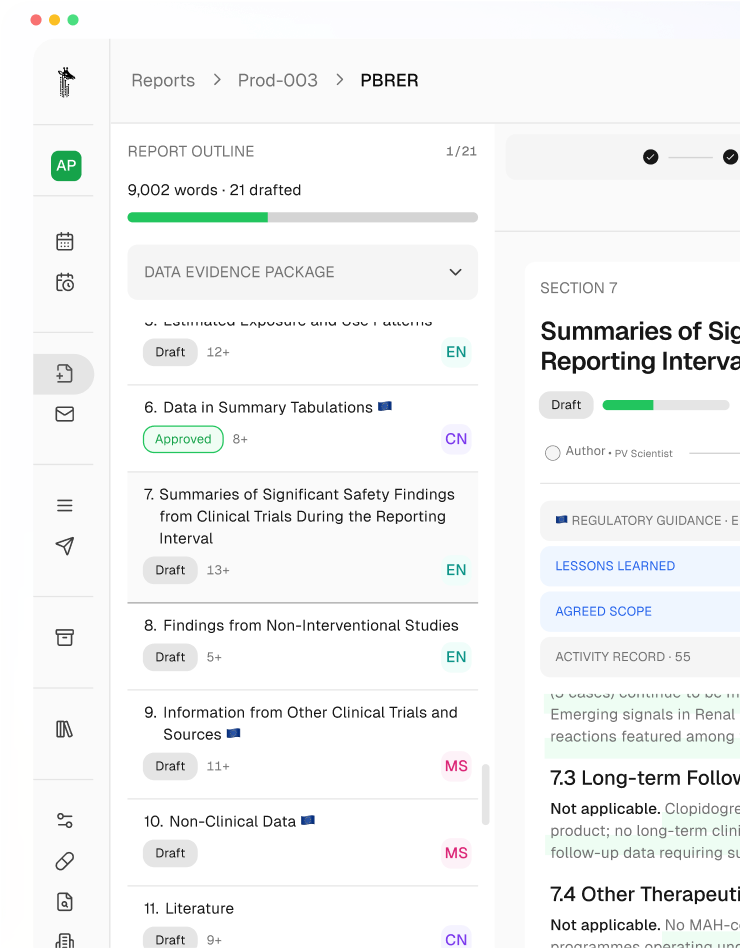Viewport: 740px width, 950px height.
Task: Click the 8+ count on section 6
Action: click(x=240, y=439)
